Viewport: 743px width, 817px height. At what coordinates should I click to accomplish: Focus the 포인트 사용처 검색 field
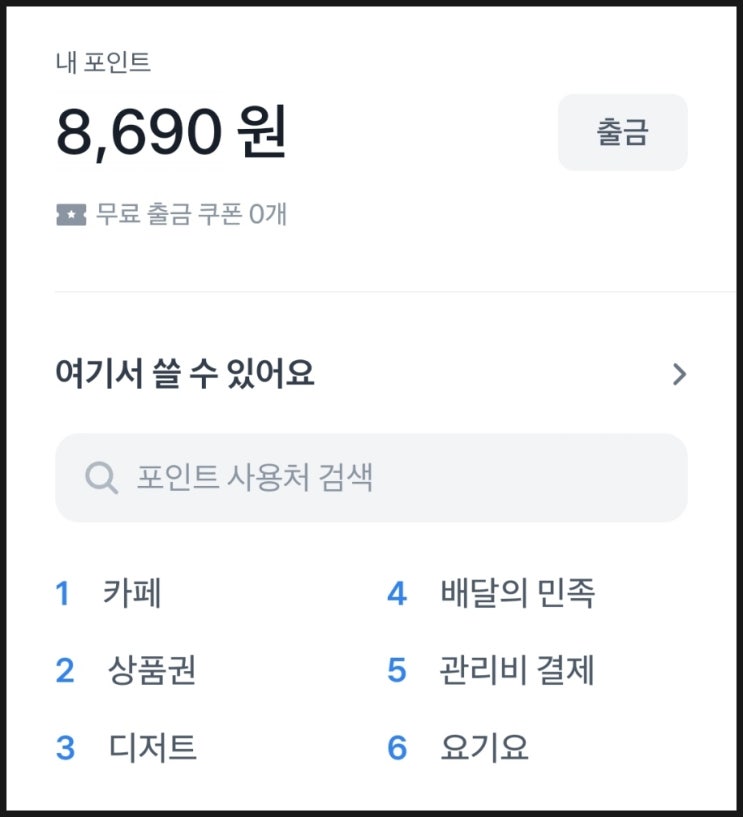[x=372, y=477]
